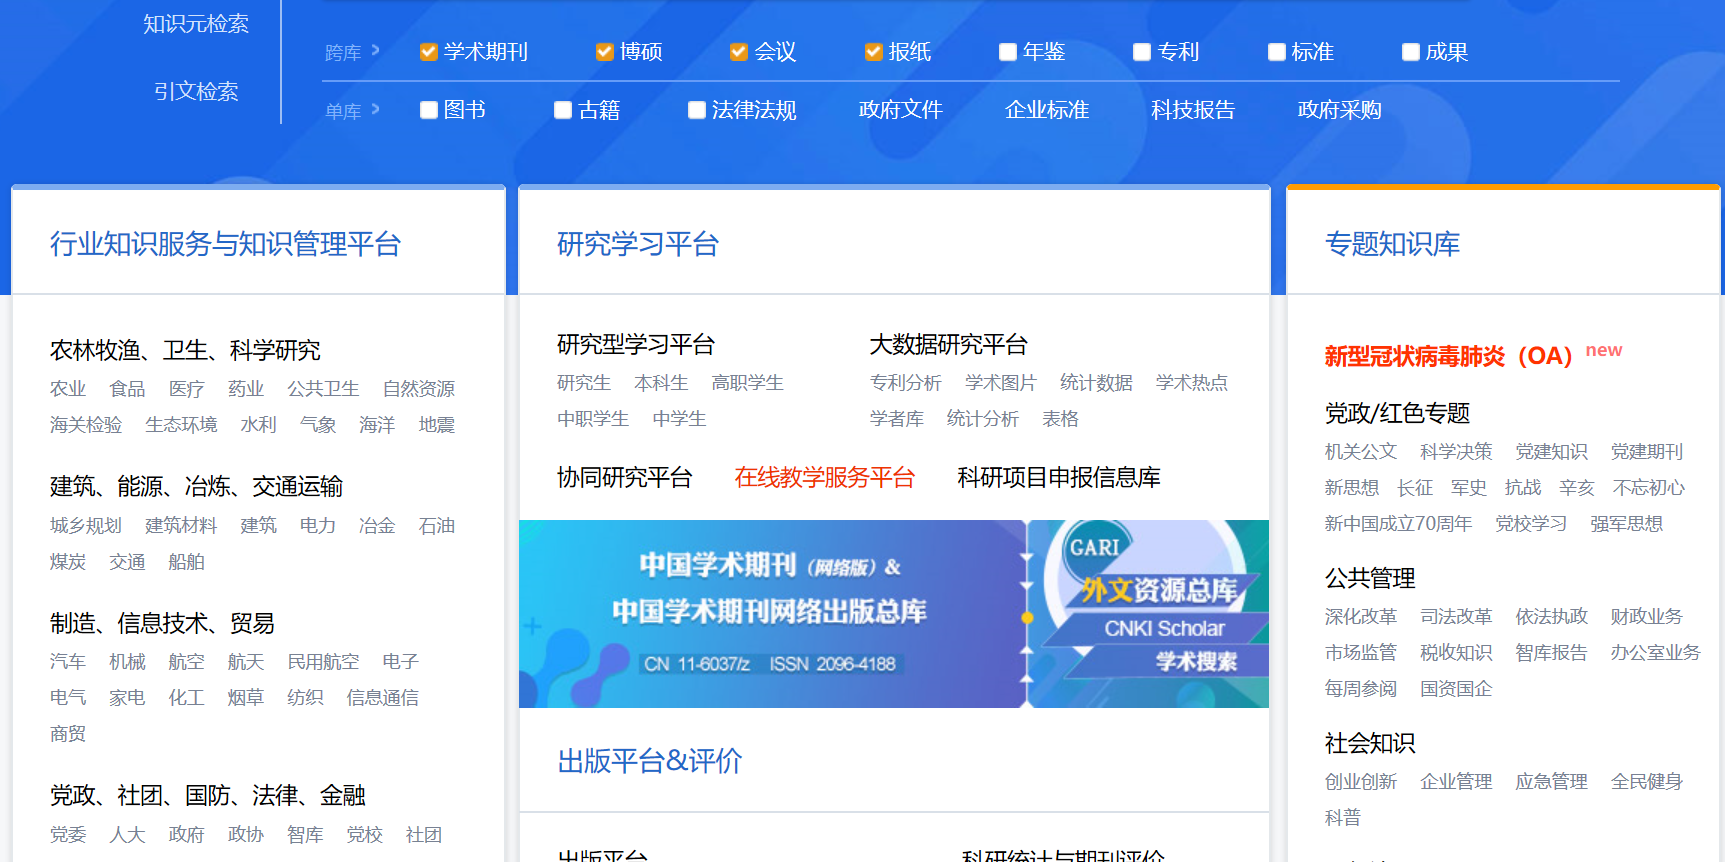
Task: Open 专利分析 under 大数据研究平台
Action: (x=905, y=383)
